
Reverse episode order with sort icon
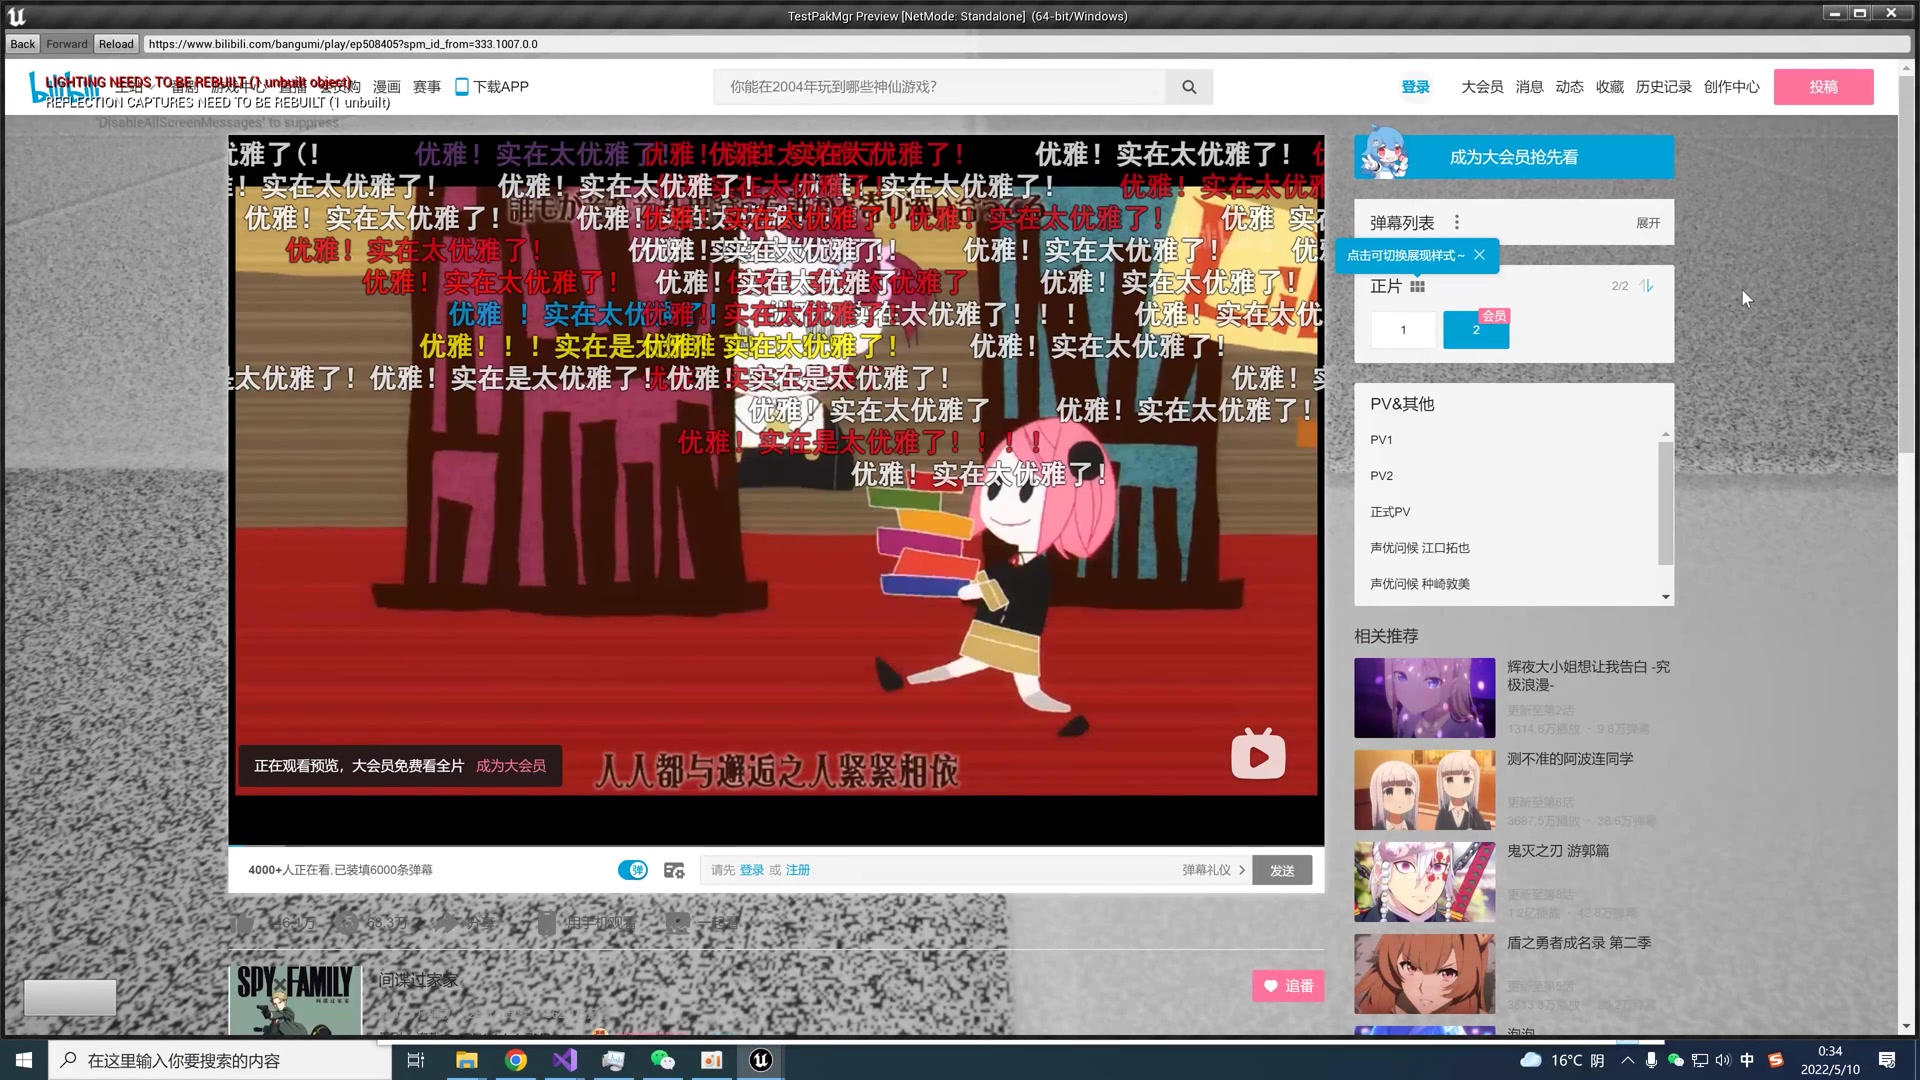[1646, 286]
